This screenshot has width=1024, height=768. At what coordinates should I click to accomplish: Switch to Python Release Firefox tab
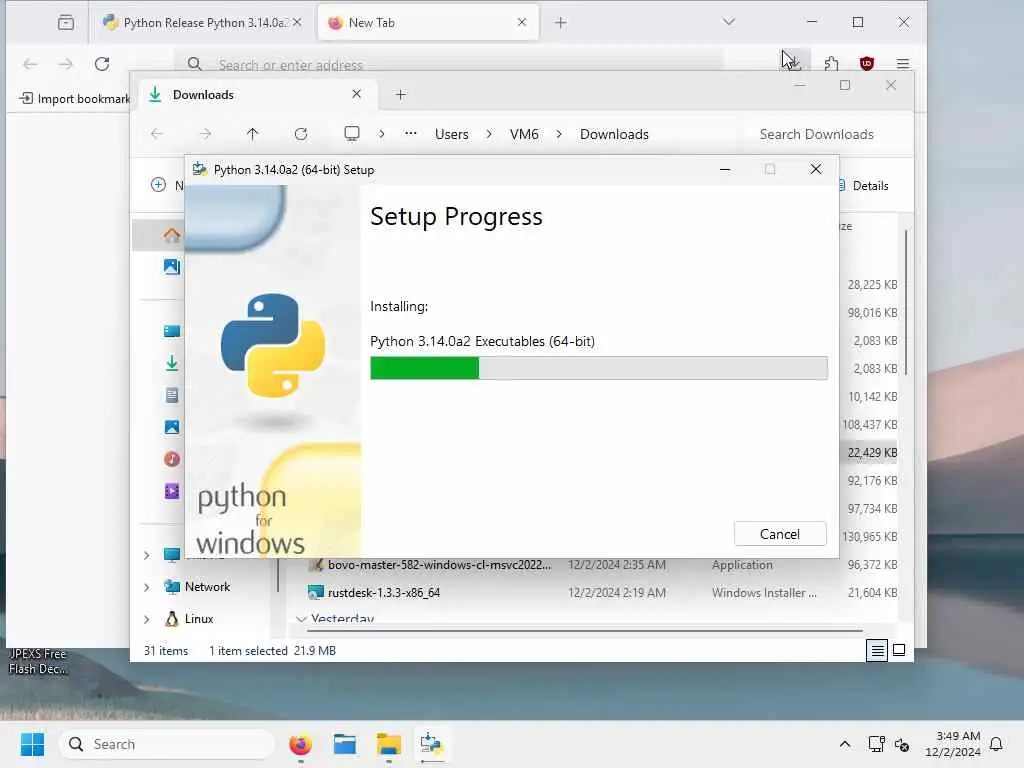click(202, 22)
